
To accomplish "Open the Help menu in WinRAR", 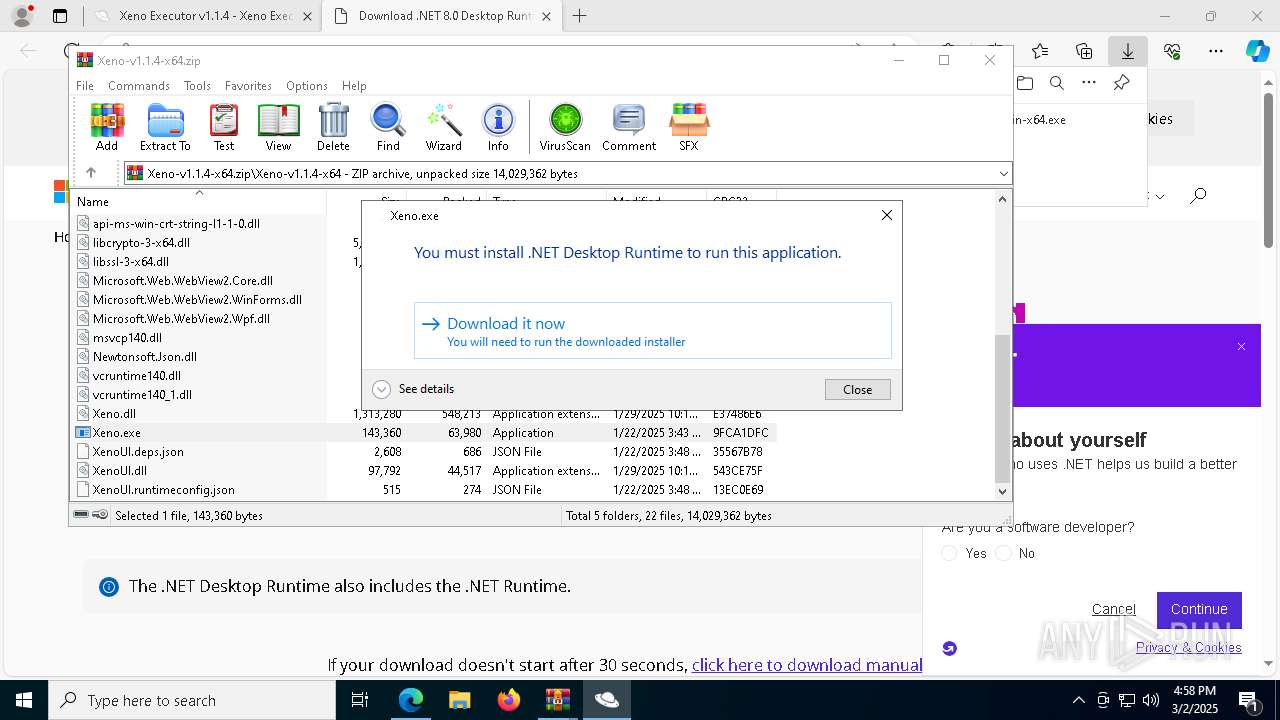I will click(354, 86).
